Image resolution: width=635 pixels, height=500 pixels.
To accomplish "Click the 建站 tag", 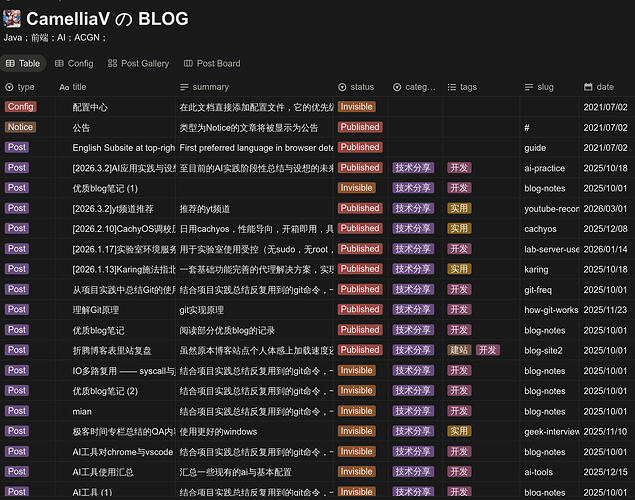I will click(459, 350).
